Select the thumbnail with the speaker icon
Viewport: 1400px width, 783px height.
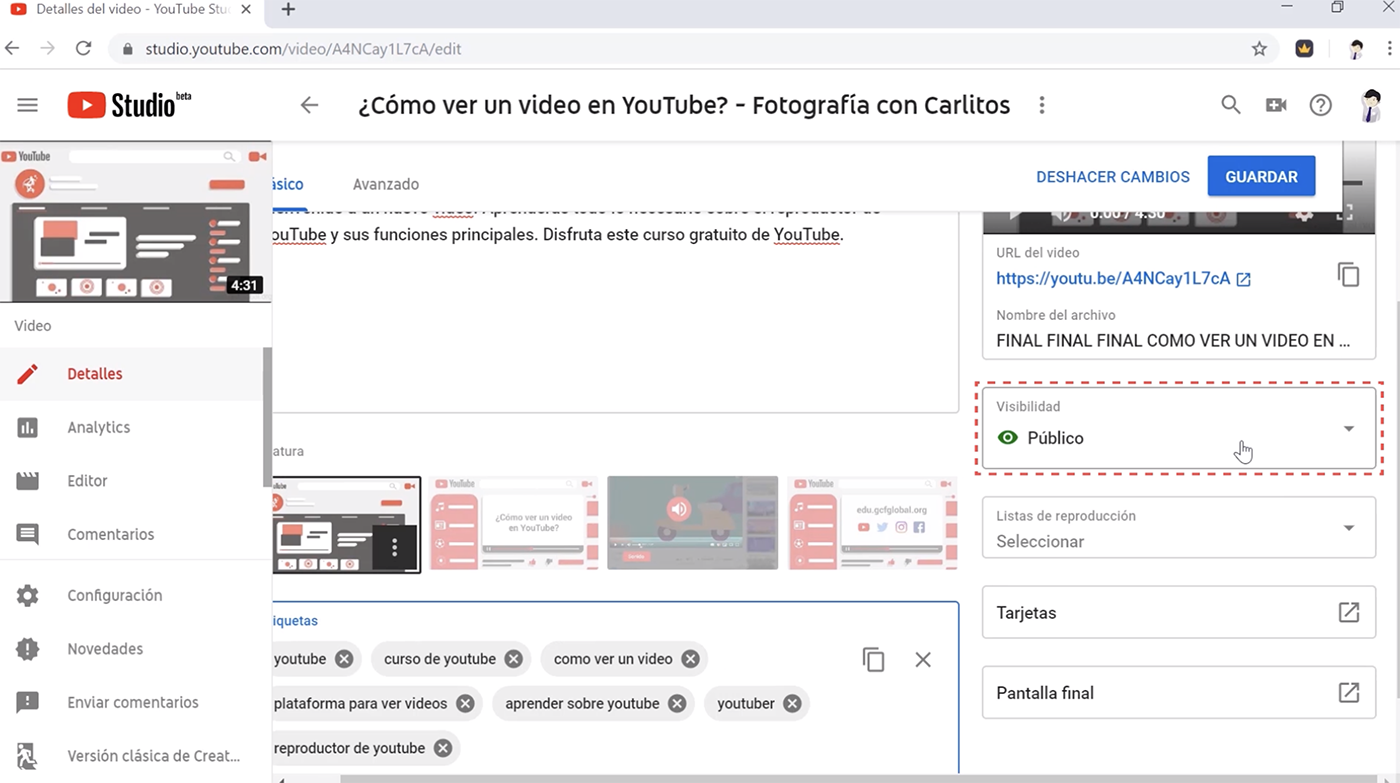click(692, 524)
